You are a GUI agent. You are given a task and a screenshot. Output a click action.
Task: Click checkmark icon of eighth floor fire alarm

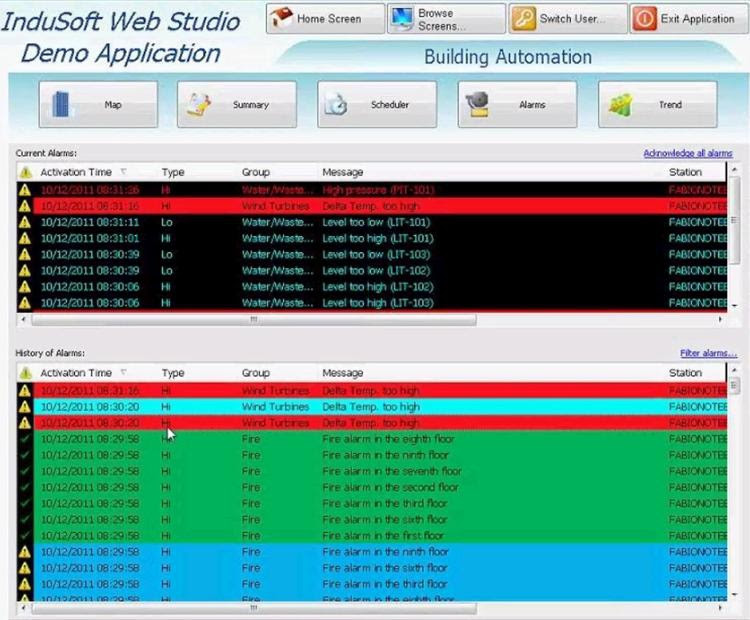click(25, 439)
